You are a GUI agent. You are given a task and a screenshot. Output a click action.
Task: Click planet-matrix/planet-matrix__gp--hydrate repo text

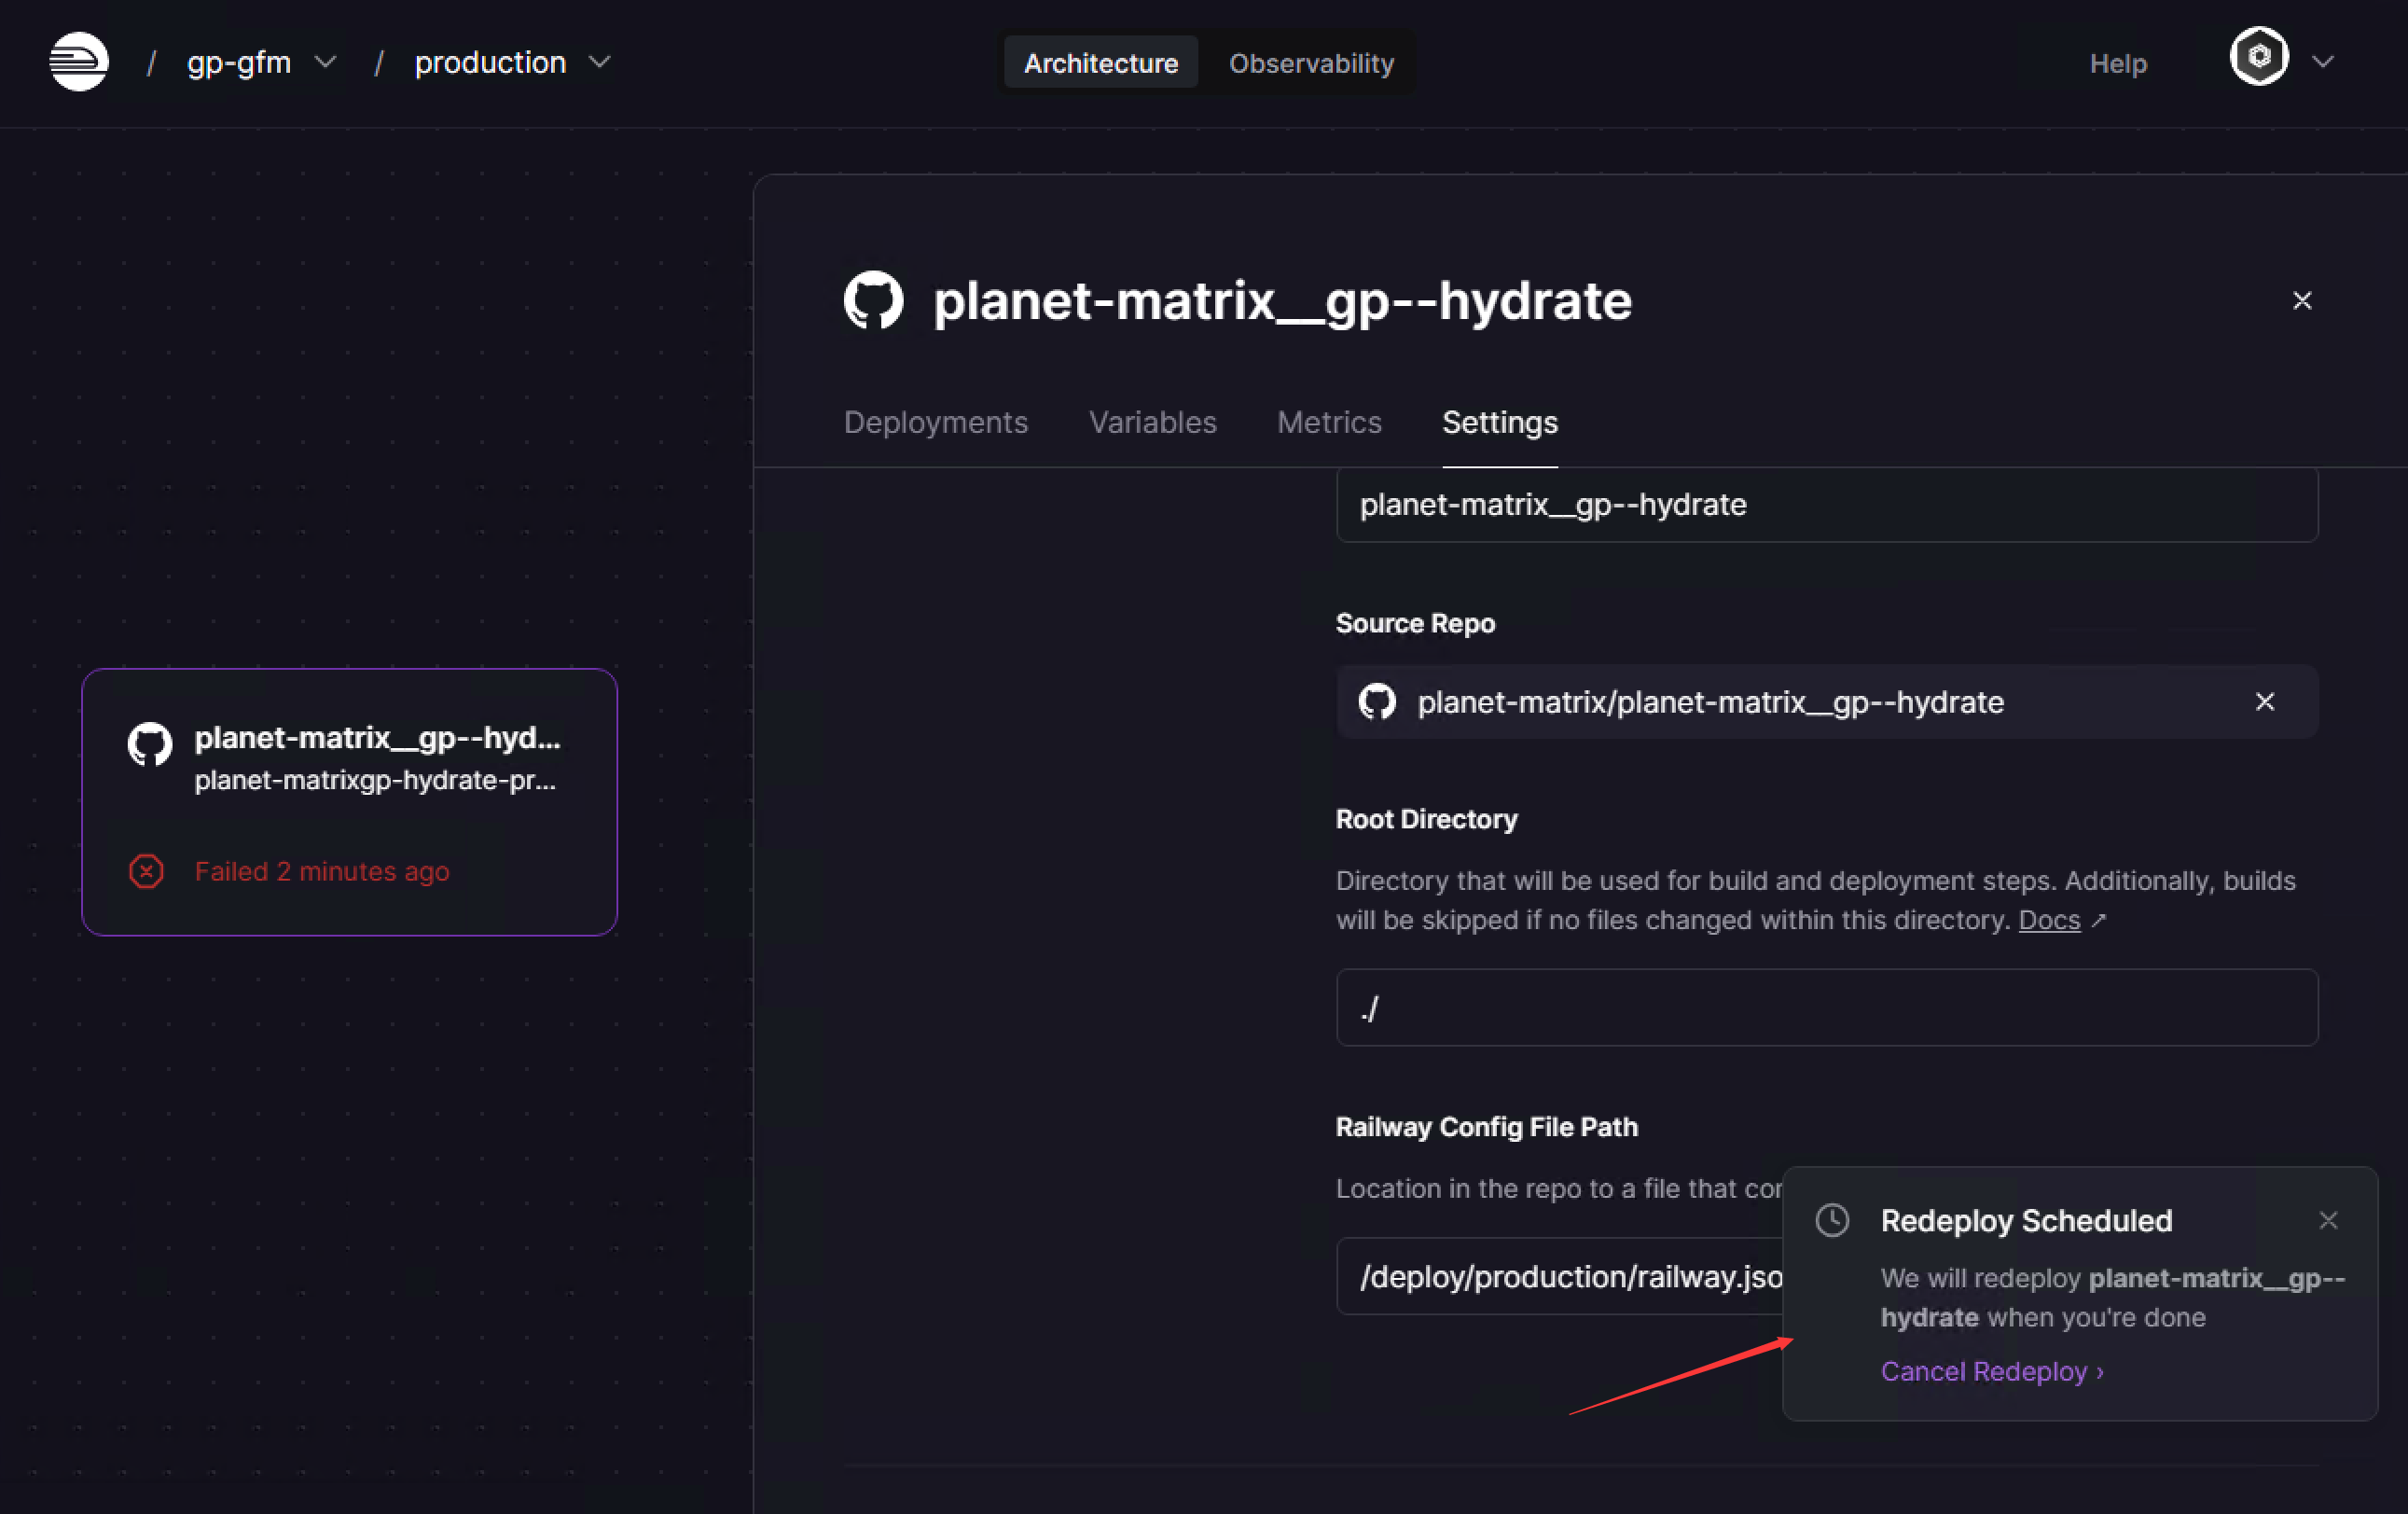coord(1710,702)
